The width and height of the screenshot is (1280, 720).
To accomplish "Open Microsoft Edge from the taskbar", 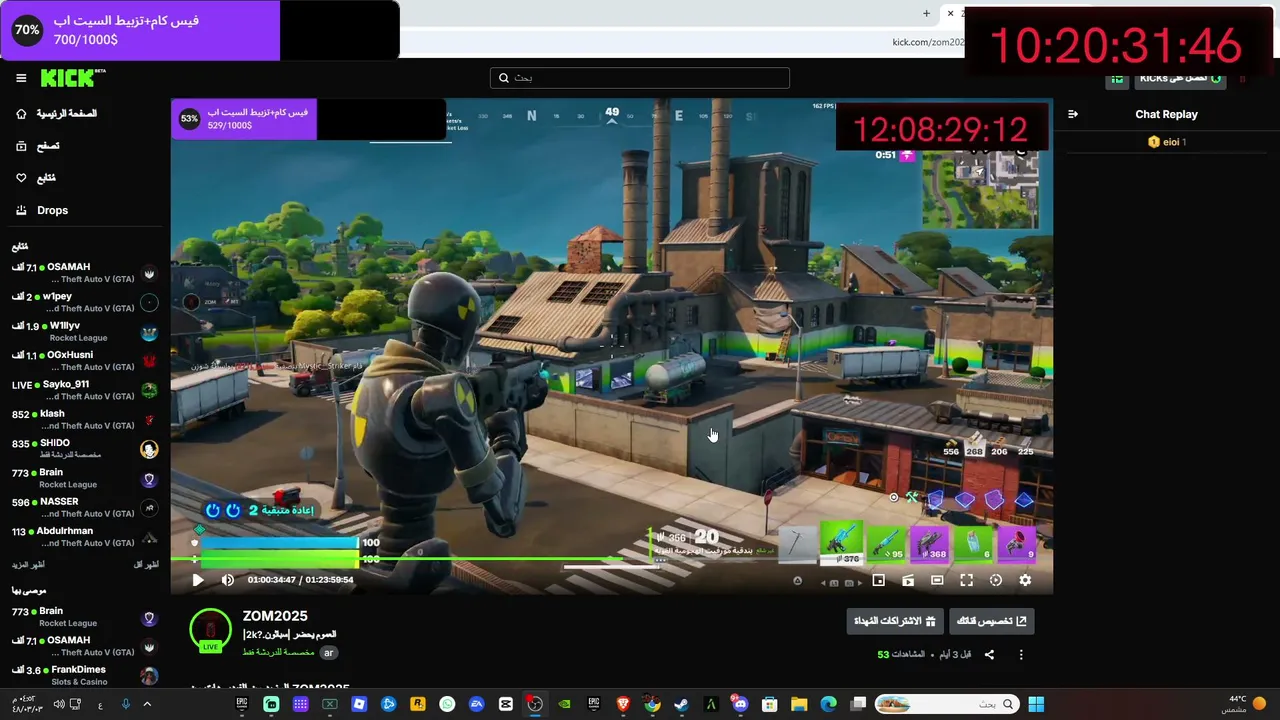I will coord(828,704).
